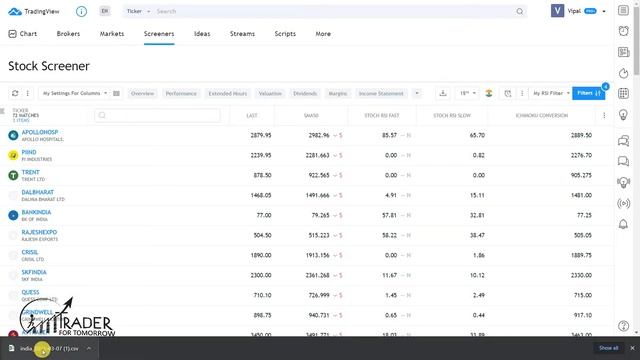Click the screener refresh icon

pos(15,93)
